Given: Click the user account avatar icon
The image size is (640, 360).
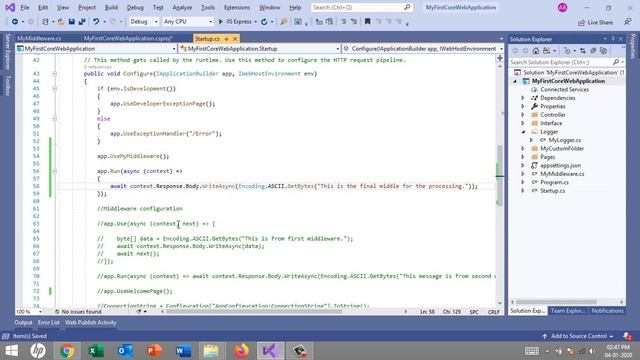Looking at the screenshot, I should point(562,7).
